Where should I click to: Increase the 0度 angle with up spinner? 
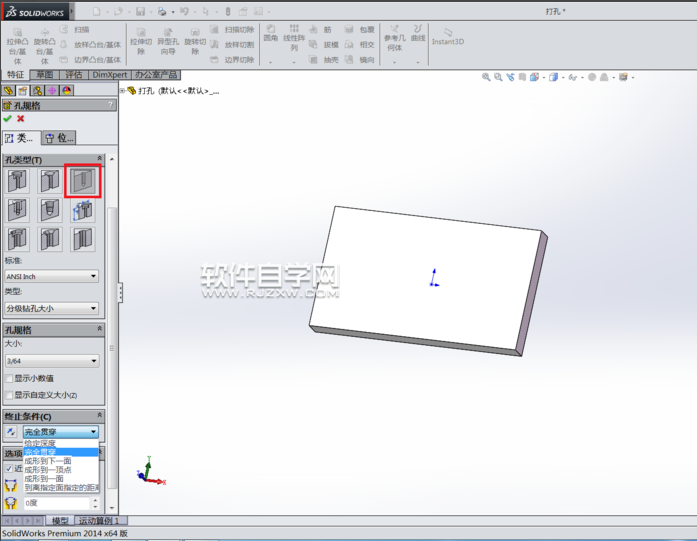[95, 500]
